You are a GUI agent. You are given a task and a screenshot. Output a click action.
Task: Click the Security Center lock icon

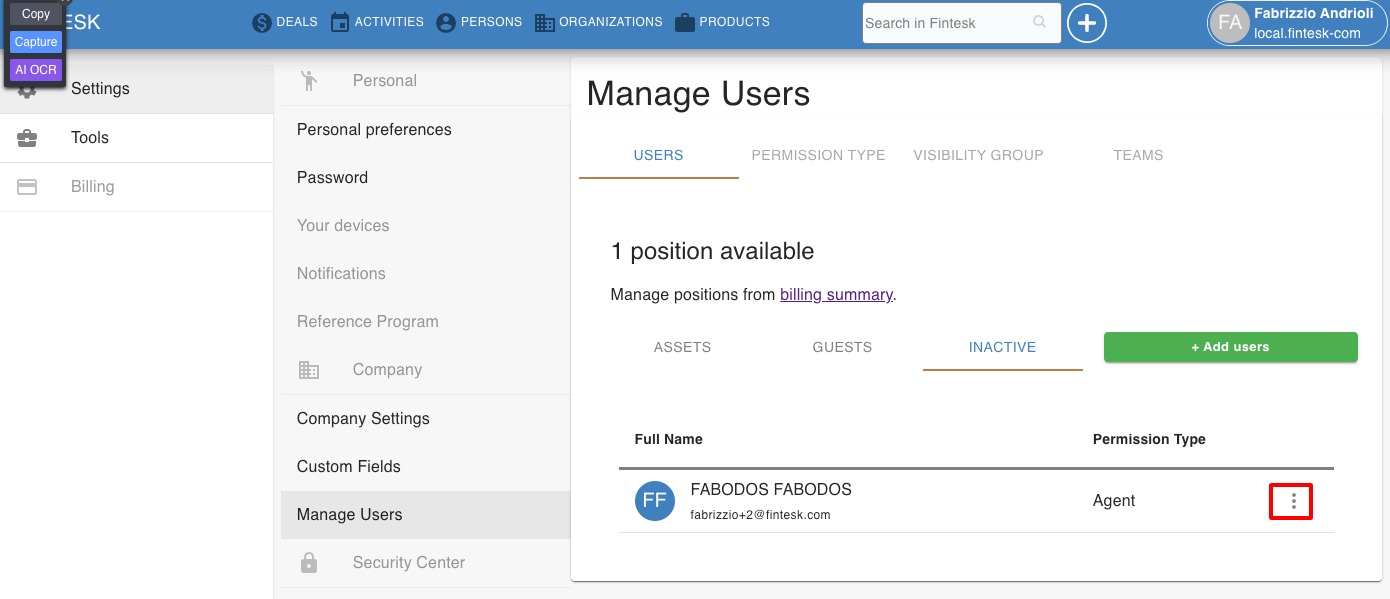click(309, 563)
